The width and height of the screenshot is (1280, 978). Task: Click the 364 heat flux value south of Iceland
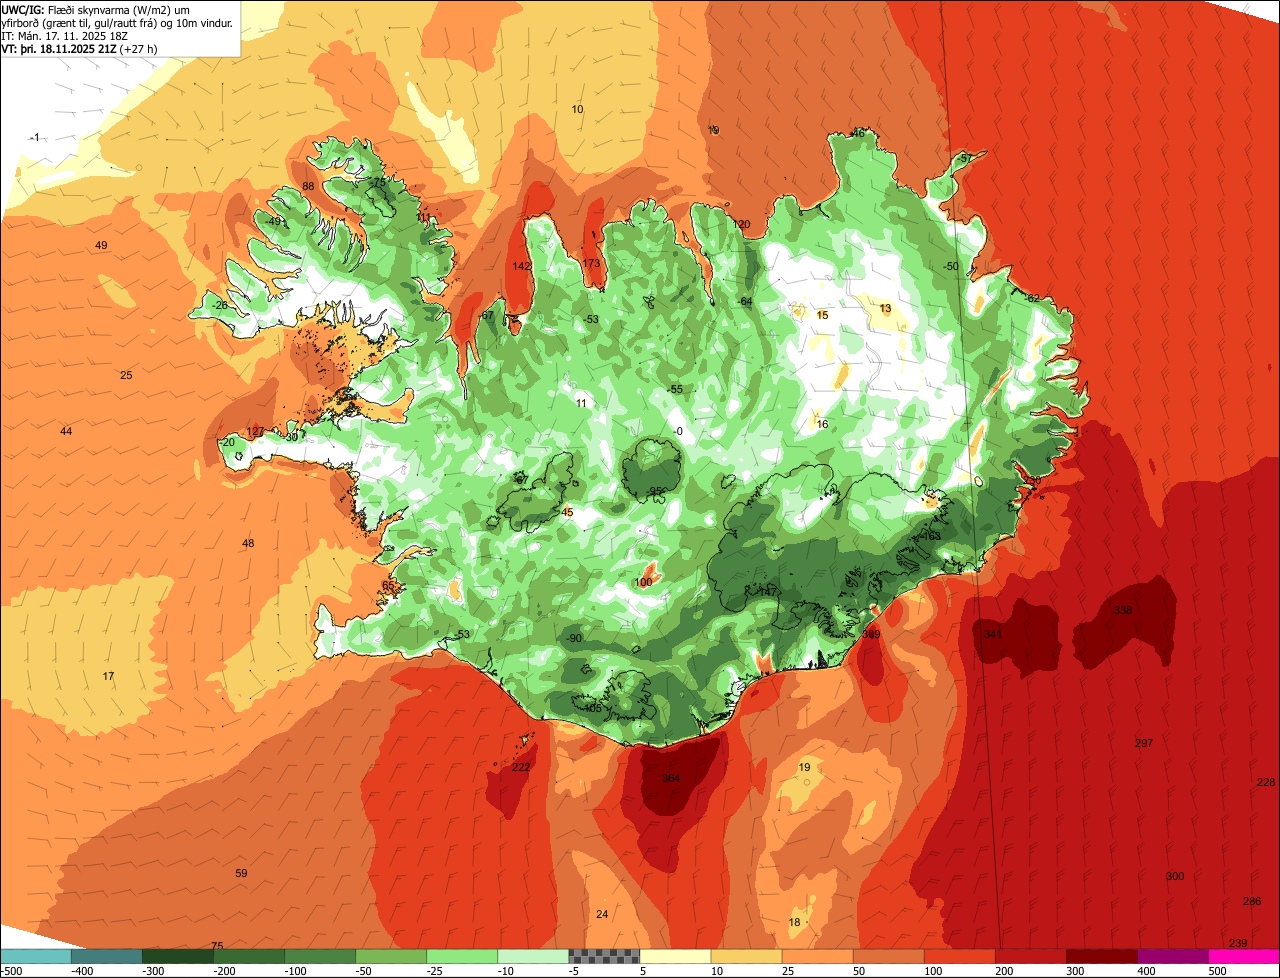point(671,778)
